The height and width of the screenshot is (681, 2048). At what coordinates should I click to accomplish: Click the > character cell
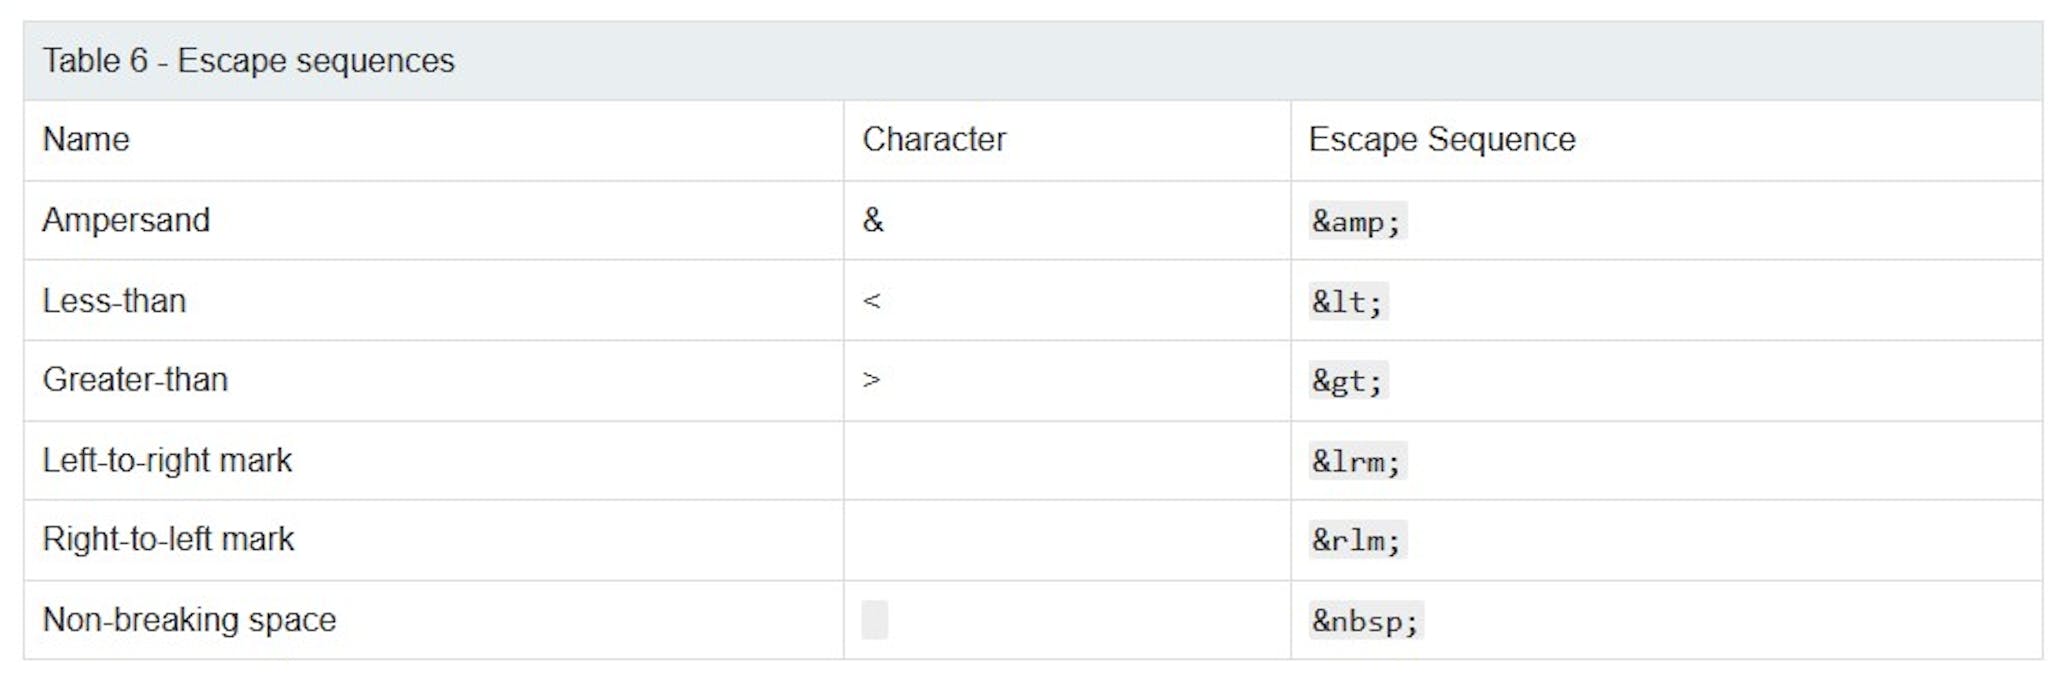[871, 380]
